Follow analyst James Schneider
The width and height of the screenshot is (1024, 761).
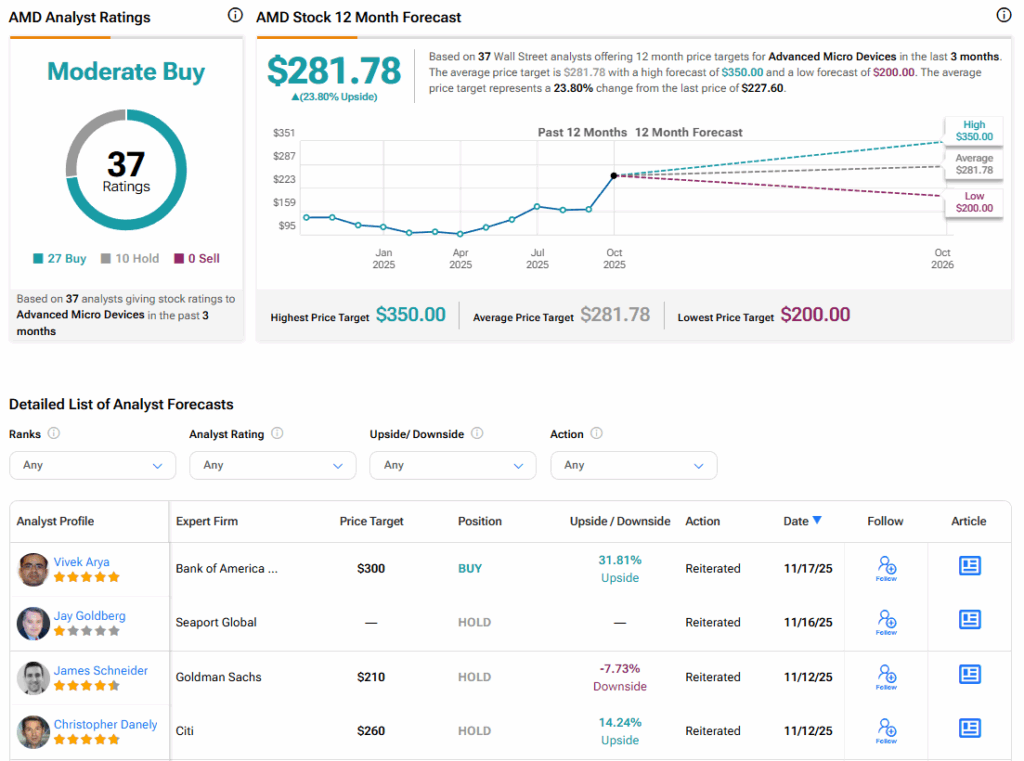pos(886,676)
